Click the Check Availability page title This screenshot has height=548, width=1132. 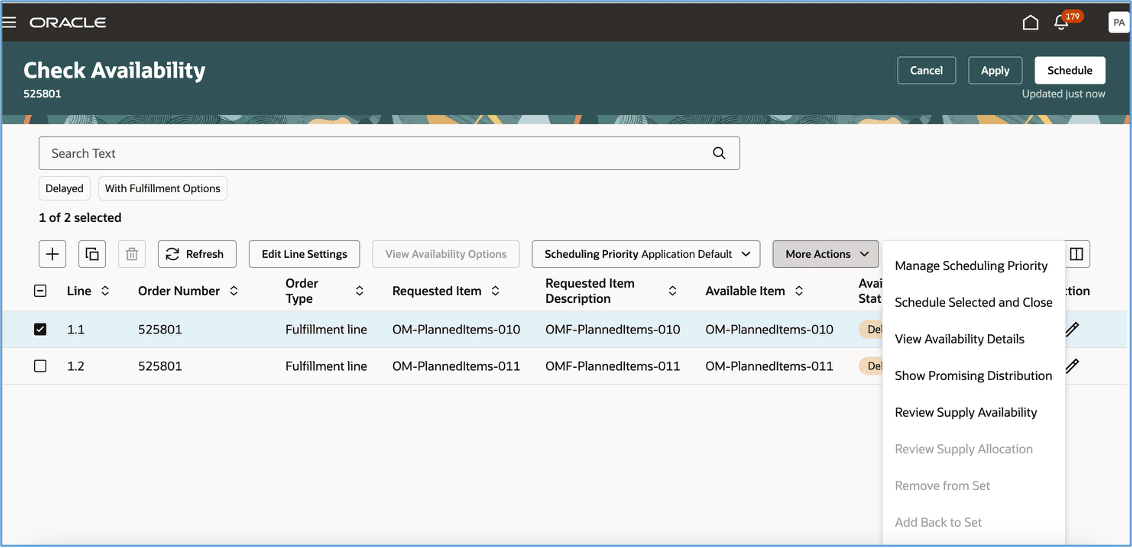(x=114, y=70)
